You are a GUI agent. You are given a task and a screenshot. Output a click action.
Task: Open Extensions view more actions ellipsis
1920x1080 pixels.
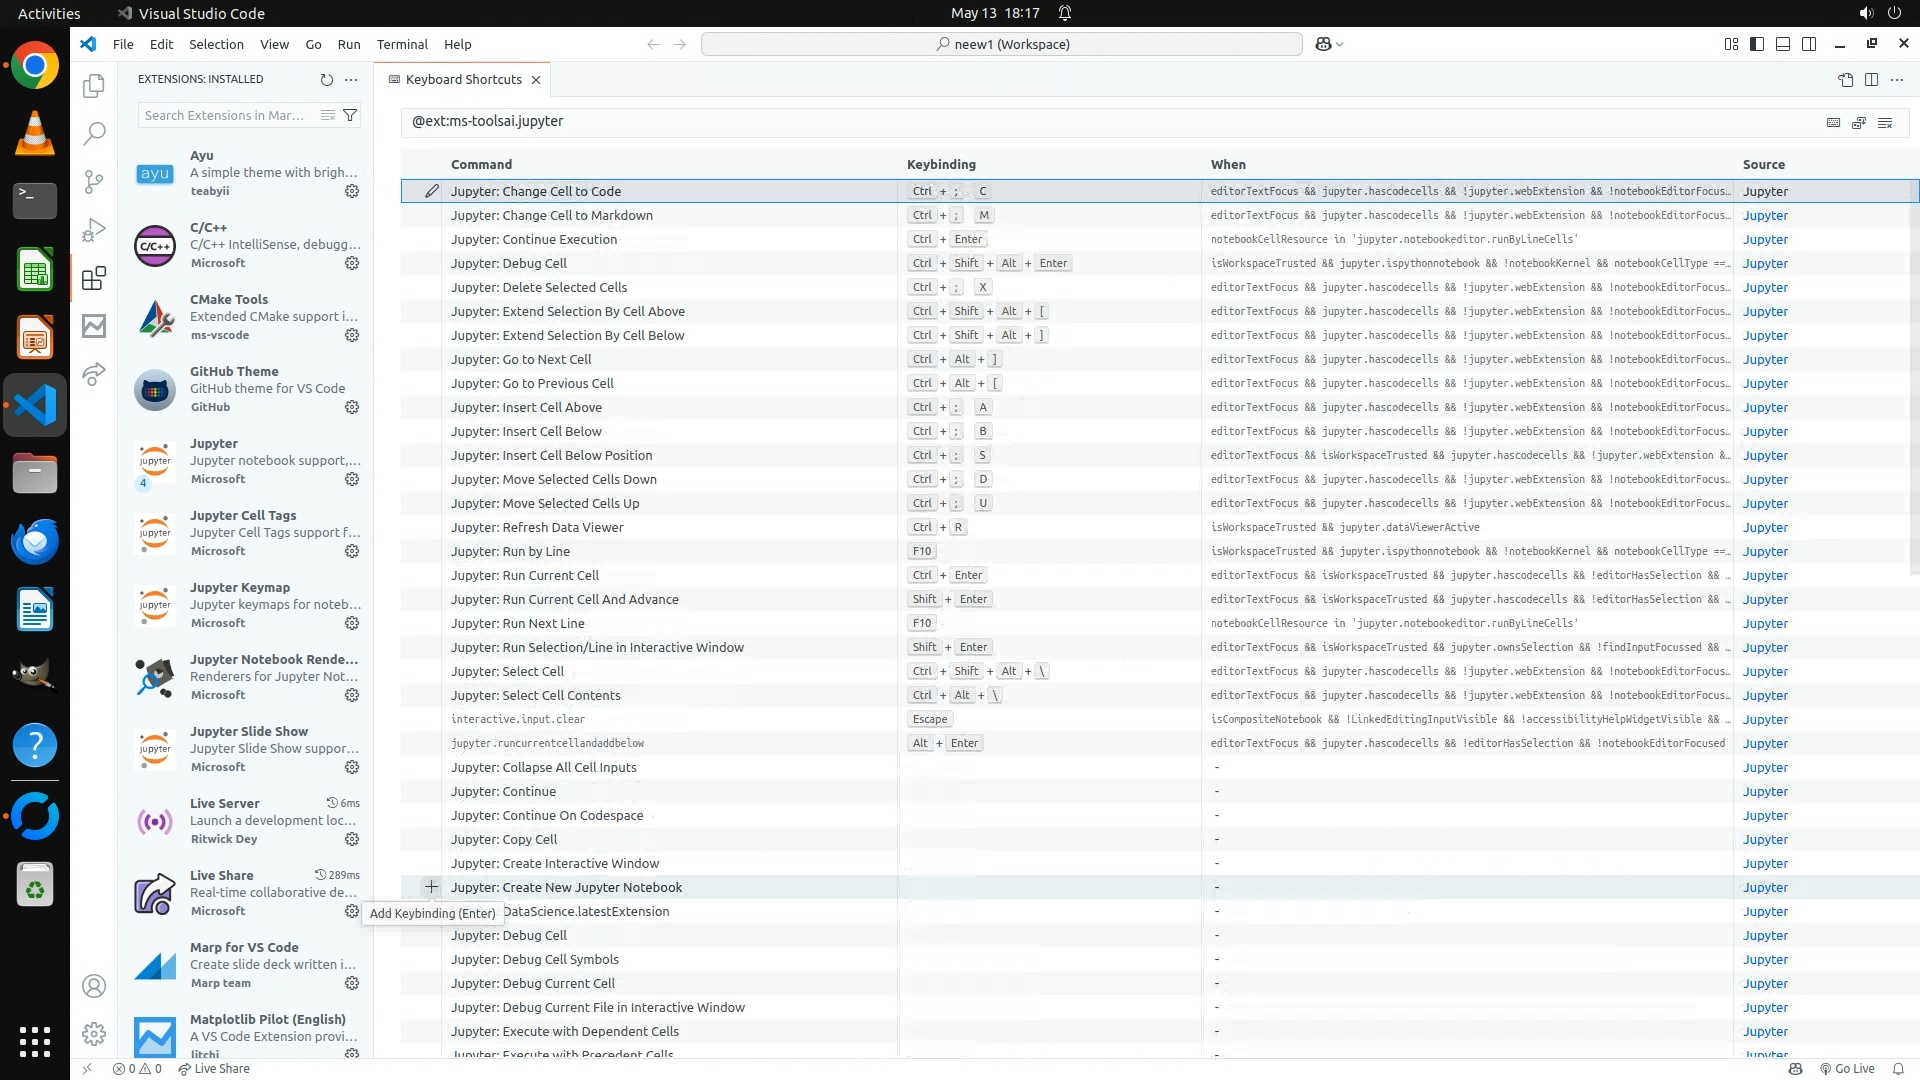(x=351, y=79)
